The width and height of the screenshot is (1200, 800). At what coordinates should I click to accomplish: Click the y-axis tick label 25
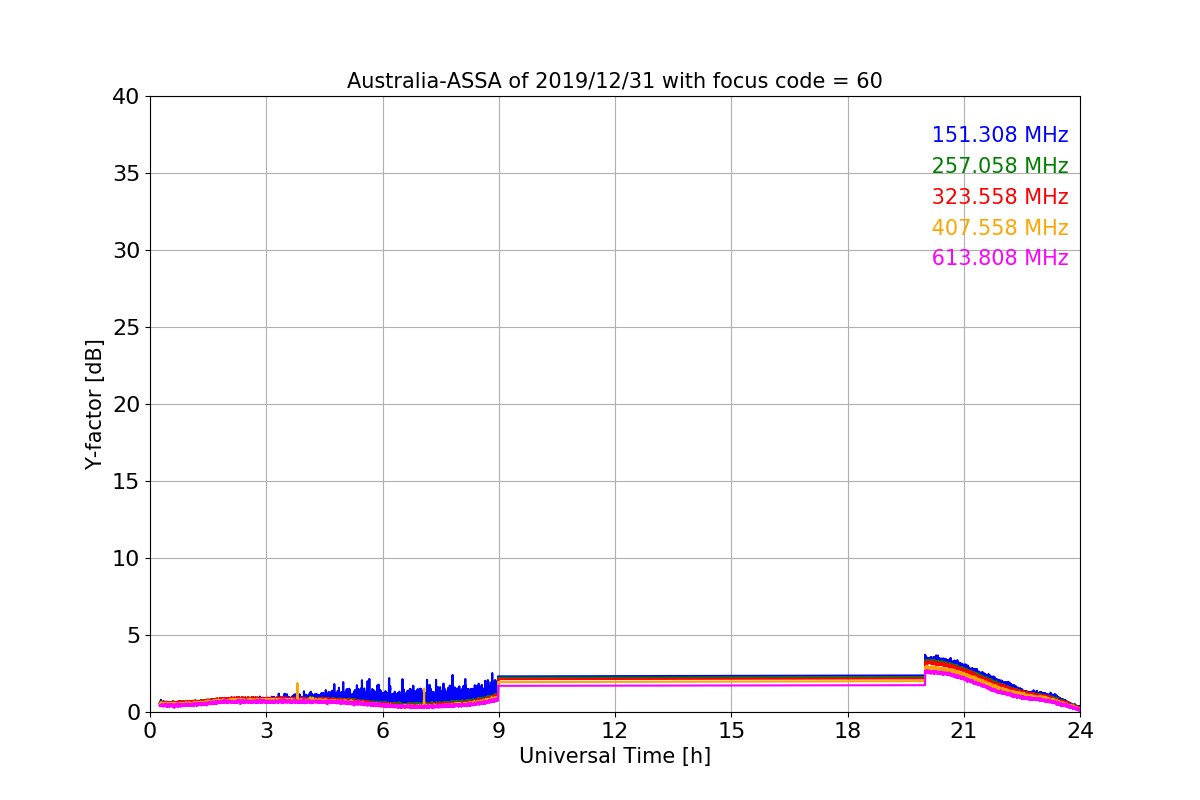pyautogui.click(x=126, y=328)
